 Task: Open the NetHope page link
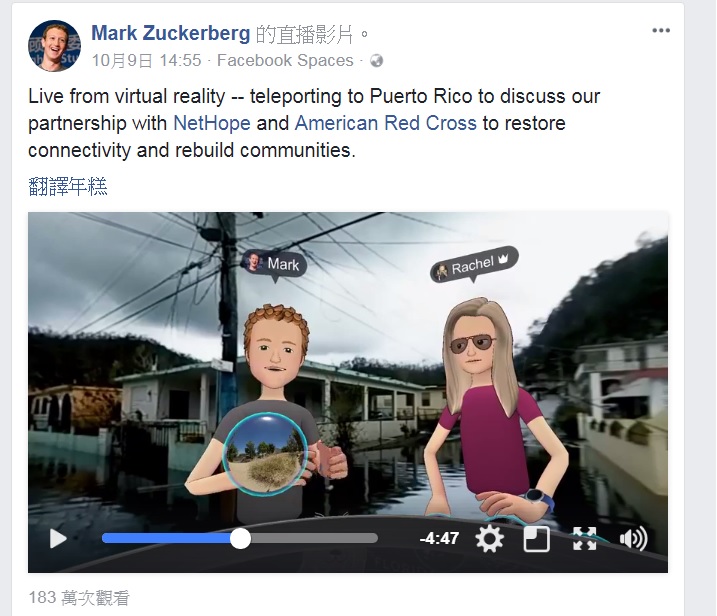(x=212, y=123)
